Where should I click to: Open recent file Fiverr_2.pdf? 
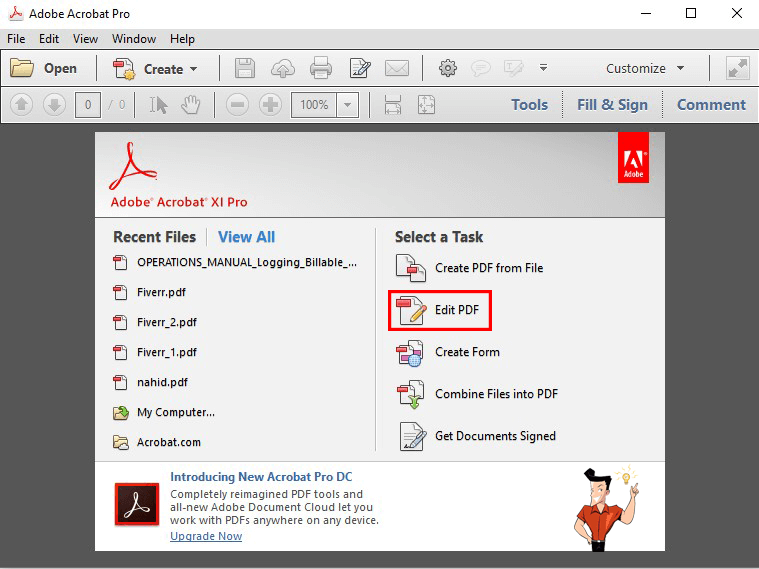tap(166, 322)
